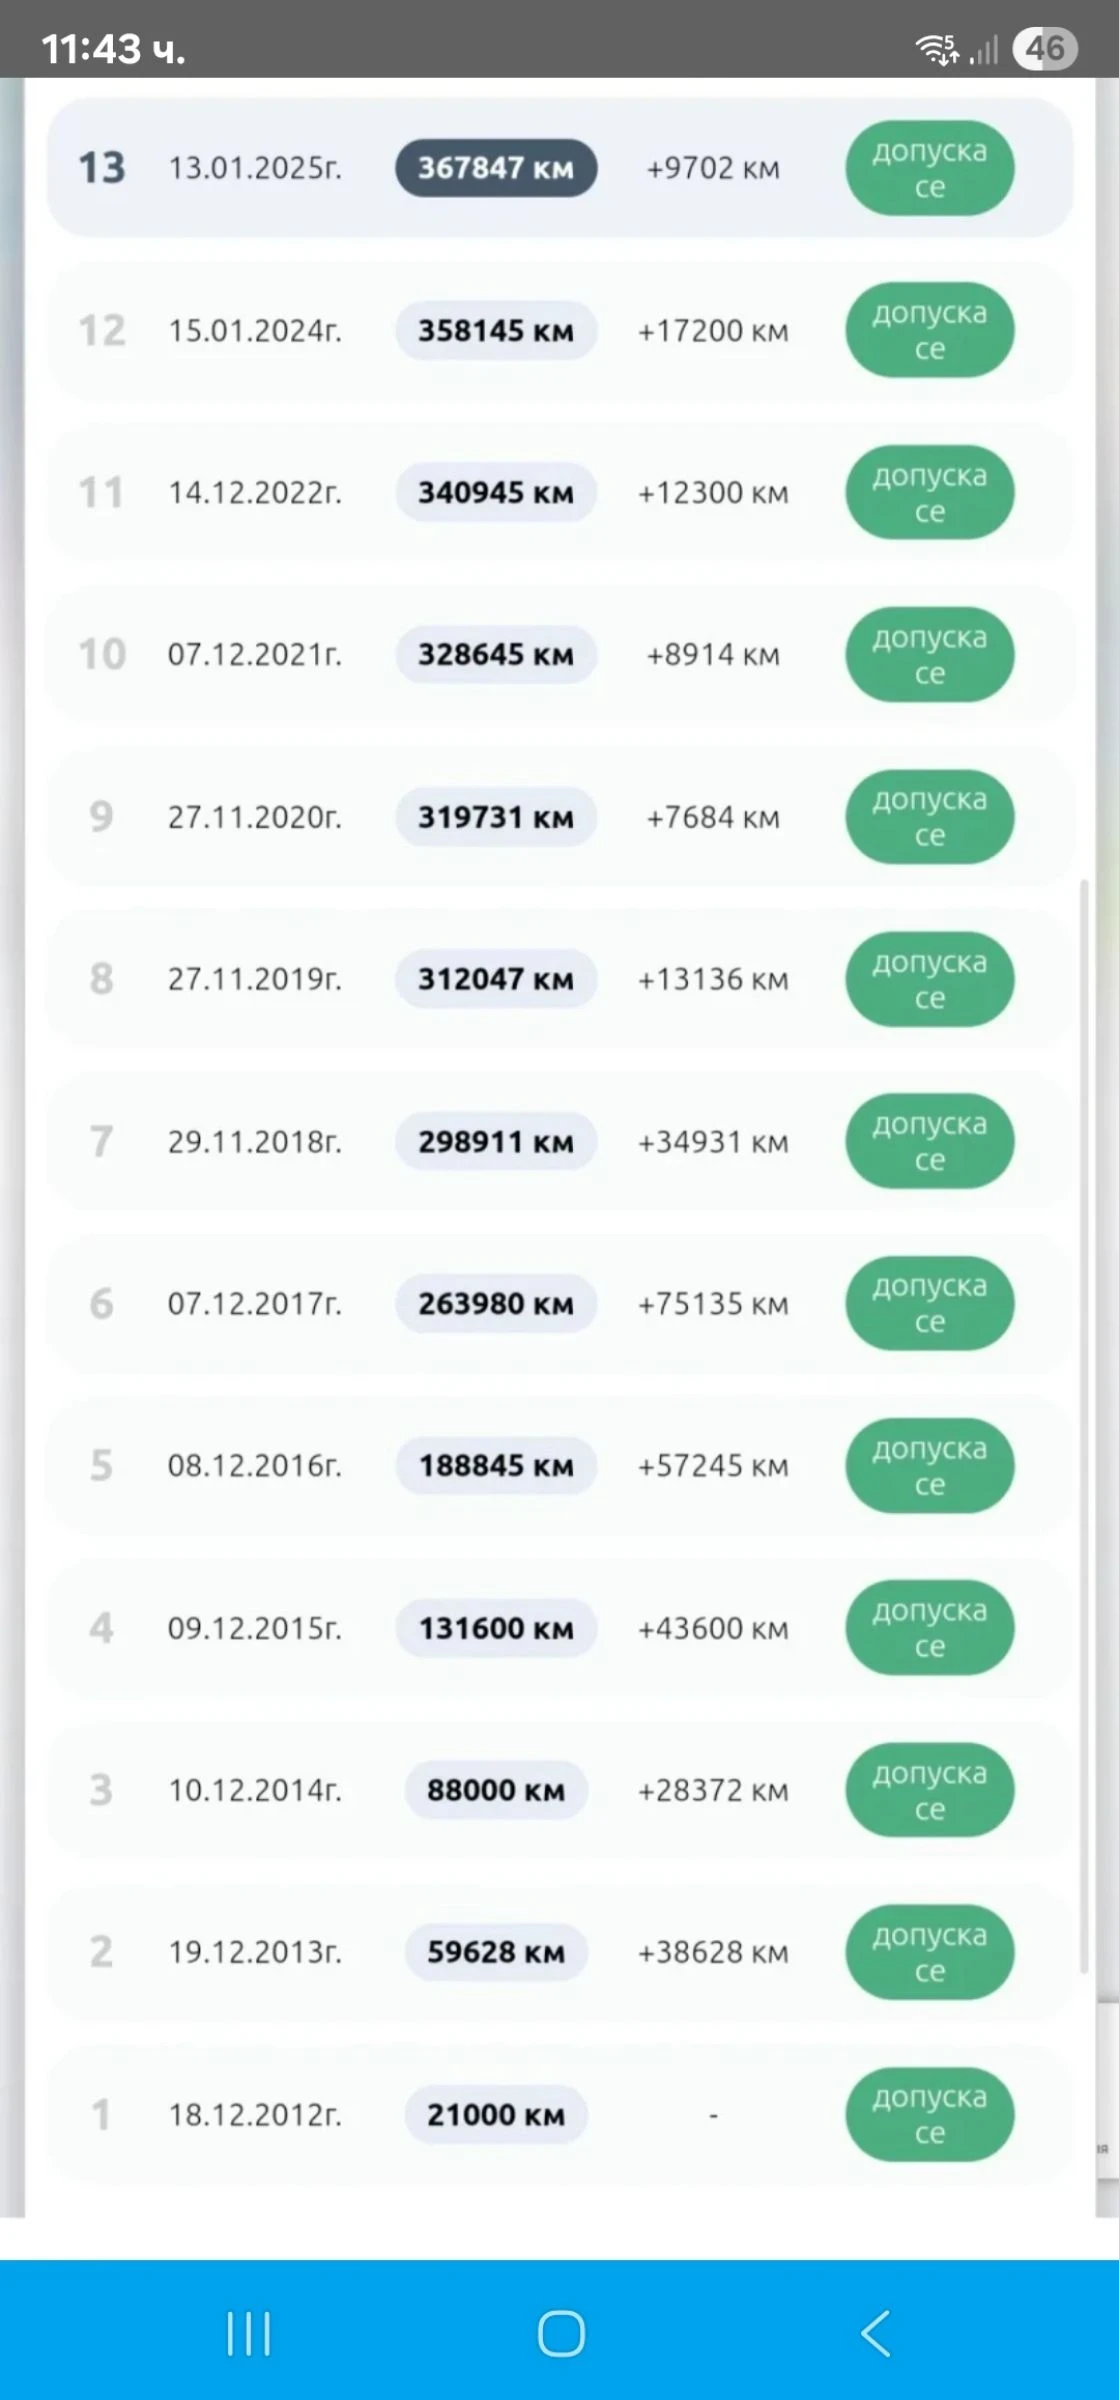Tap 'допуска се' for 13.01.2025 inspection
1119x2400 pixels.
pos(929,168)
